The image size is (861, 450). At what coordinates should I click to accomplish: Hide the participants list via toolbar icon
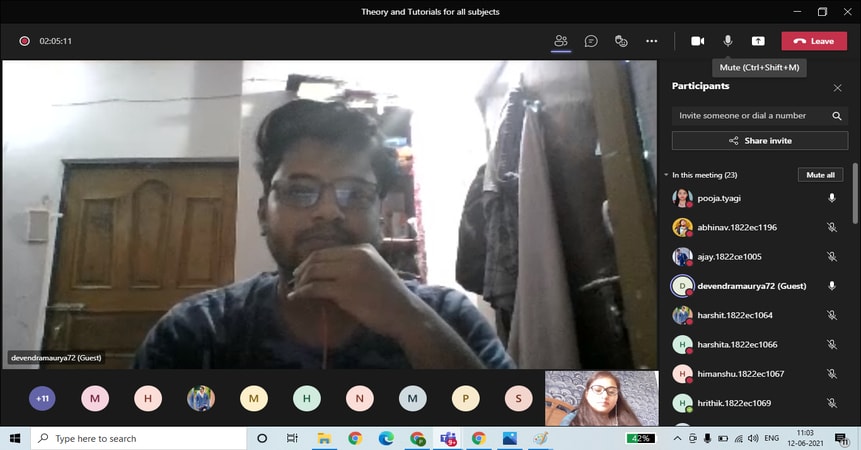point(561,41)
